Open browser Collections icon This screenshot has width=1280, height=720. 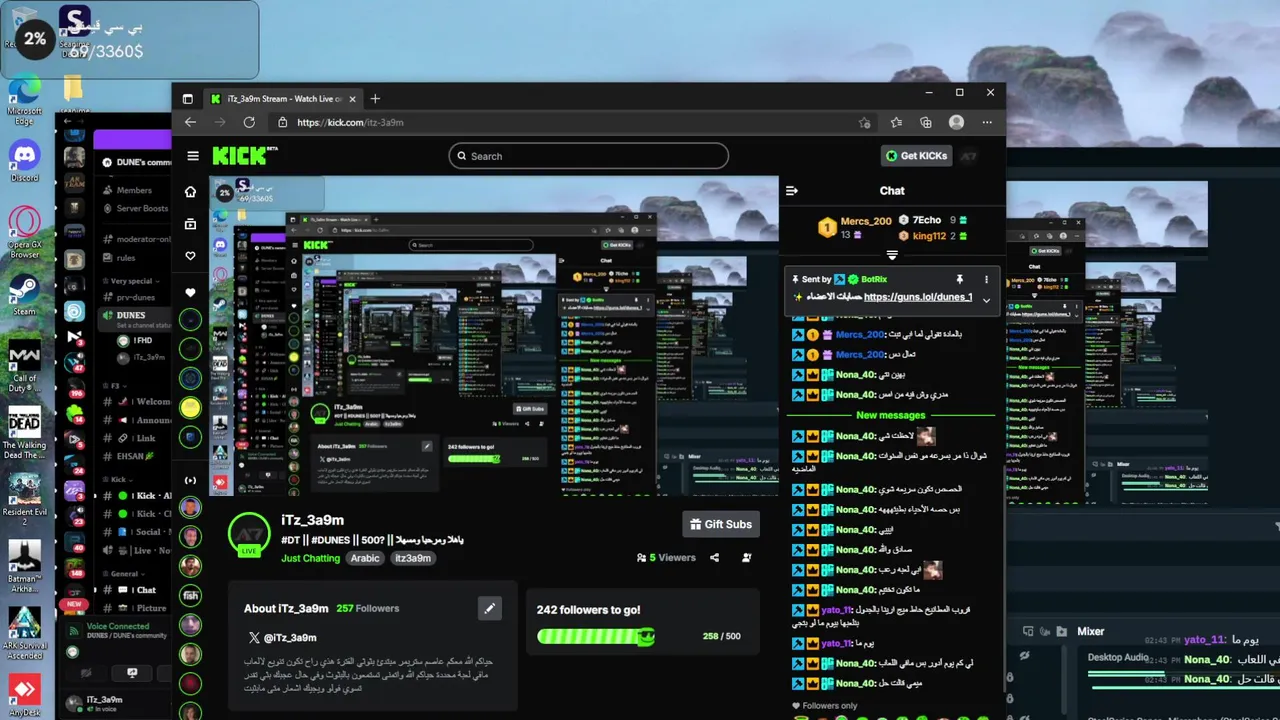926,122
